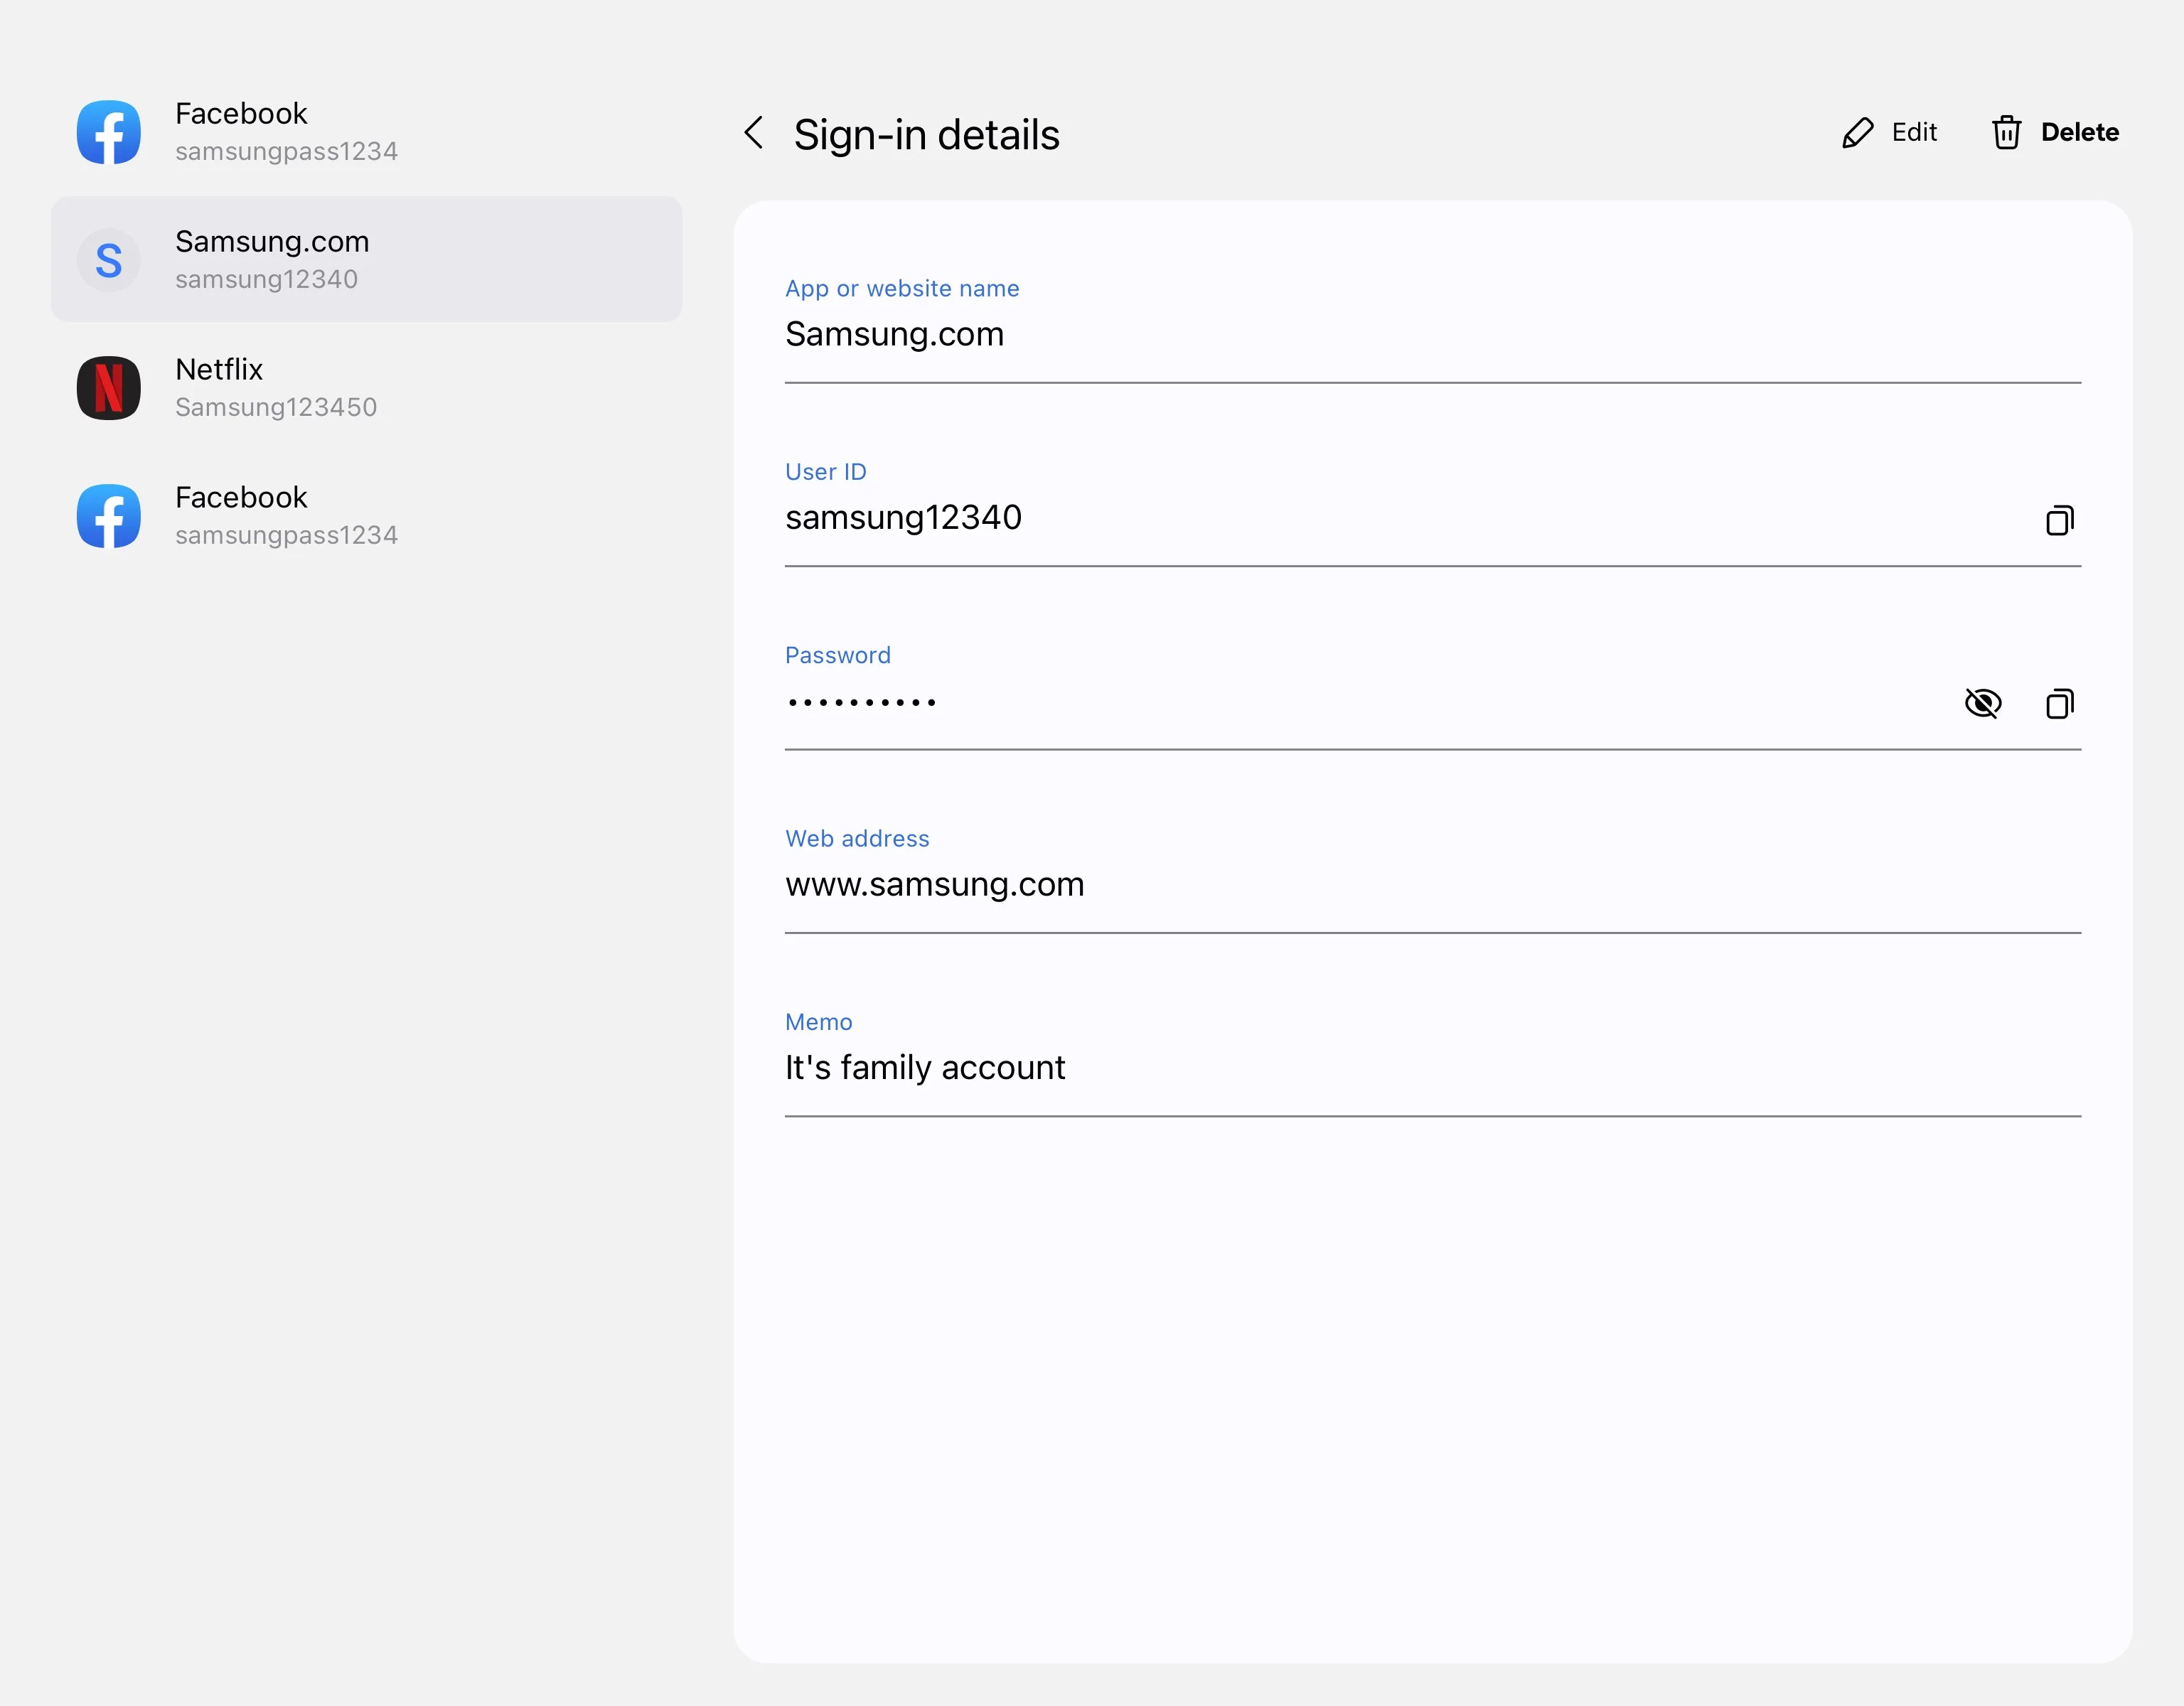This screenshot has width=2184, height=1706.
Task: Click samsungpass1234 under the bottom Facebook
Action: click(286, 536)
